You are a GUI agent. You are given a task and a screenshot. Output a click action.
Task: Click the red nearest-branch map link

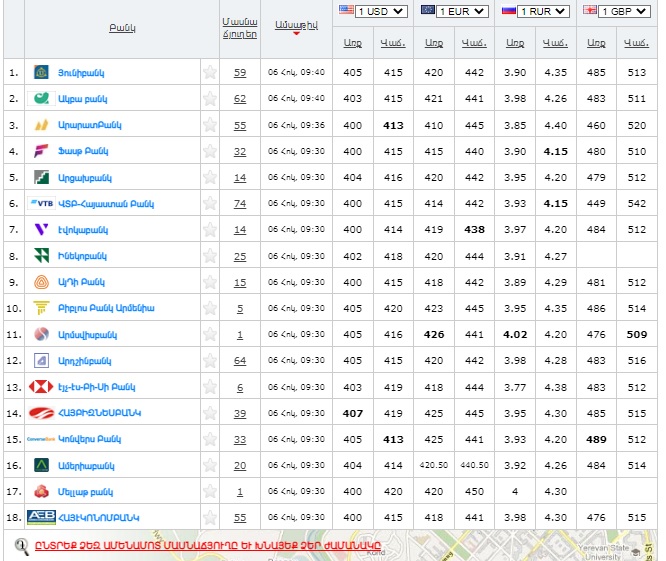point(209,546)
